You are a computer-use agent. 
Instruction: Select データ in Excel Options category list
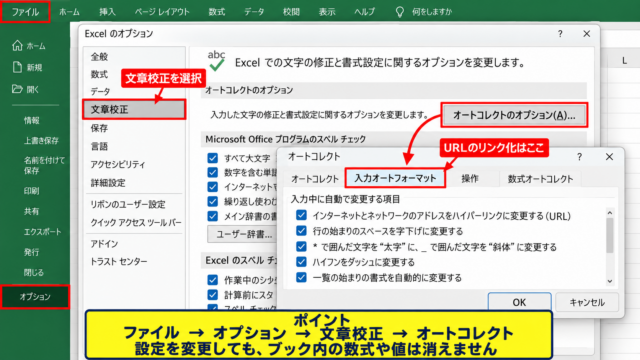point(100,91)
